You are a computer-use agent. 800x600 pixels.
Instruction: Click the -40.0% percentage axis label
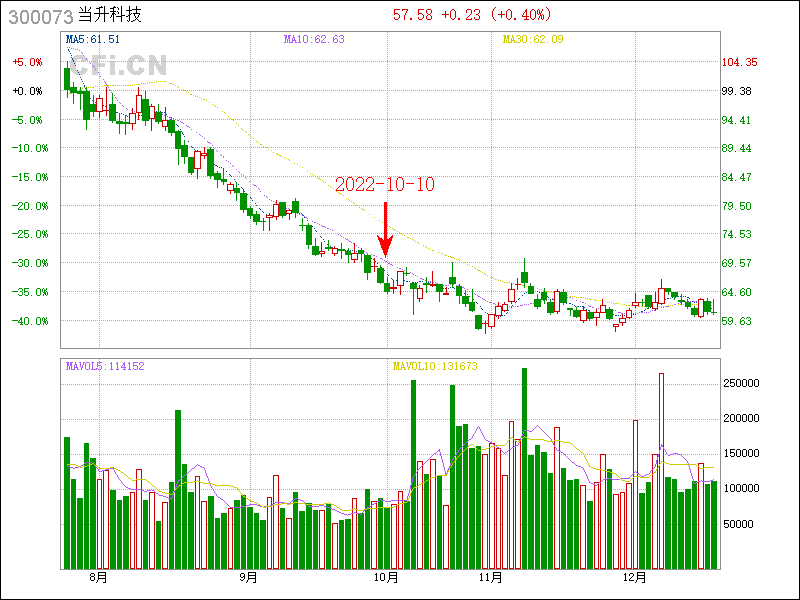[x=27, y=321]
